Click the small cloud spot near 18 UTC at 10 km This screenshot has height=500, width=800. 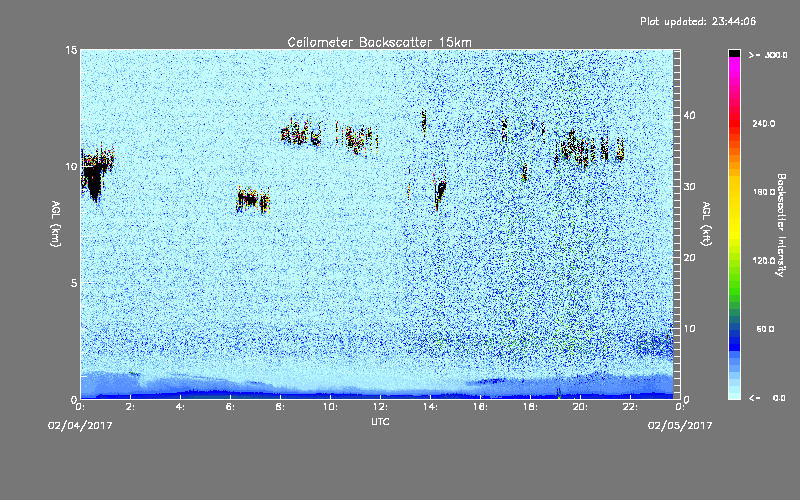point(524,172)
